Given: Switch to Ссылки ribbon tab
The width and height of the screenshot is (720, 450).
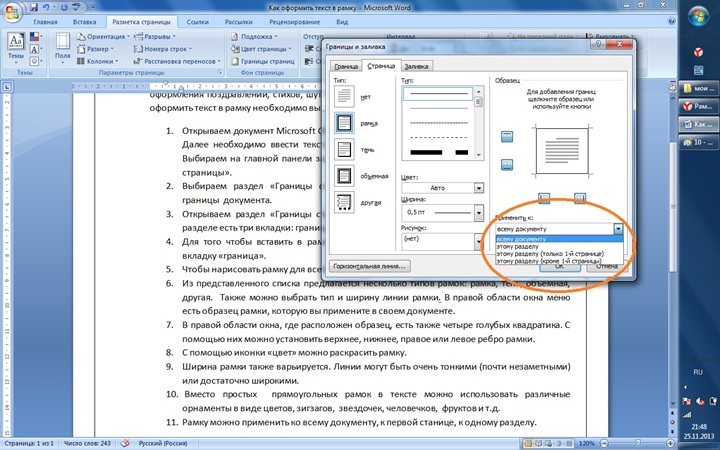Looking at the screenshot, I should tap(198, 22).
